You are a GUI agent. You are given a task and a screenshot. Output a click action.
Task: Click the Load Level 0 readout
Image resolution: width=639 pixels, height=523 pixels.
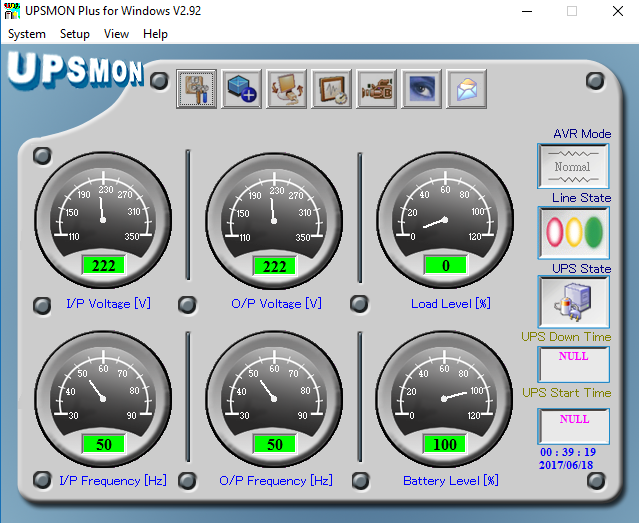tap(445, 265)
